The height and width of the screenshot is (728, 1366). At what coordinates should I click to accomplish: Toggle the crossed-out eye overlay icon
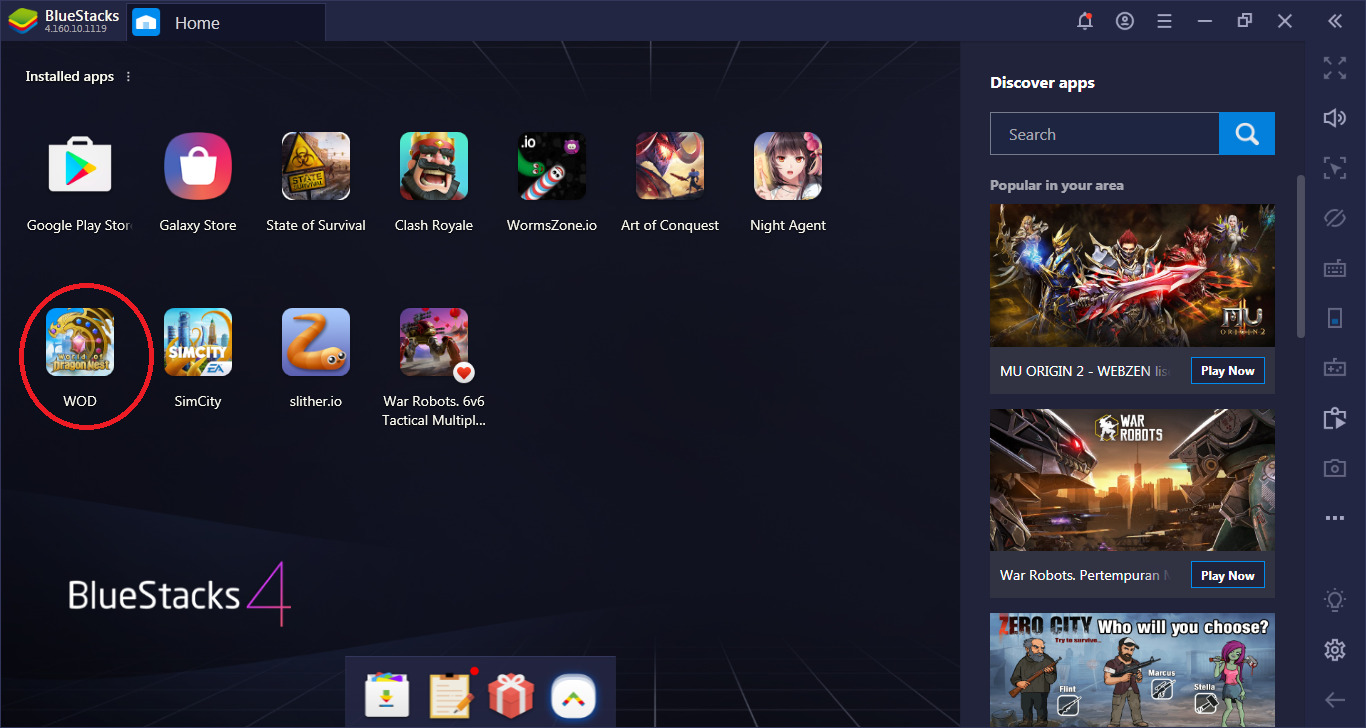coord(1335,218)
